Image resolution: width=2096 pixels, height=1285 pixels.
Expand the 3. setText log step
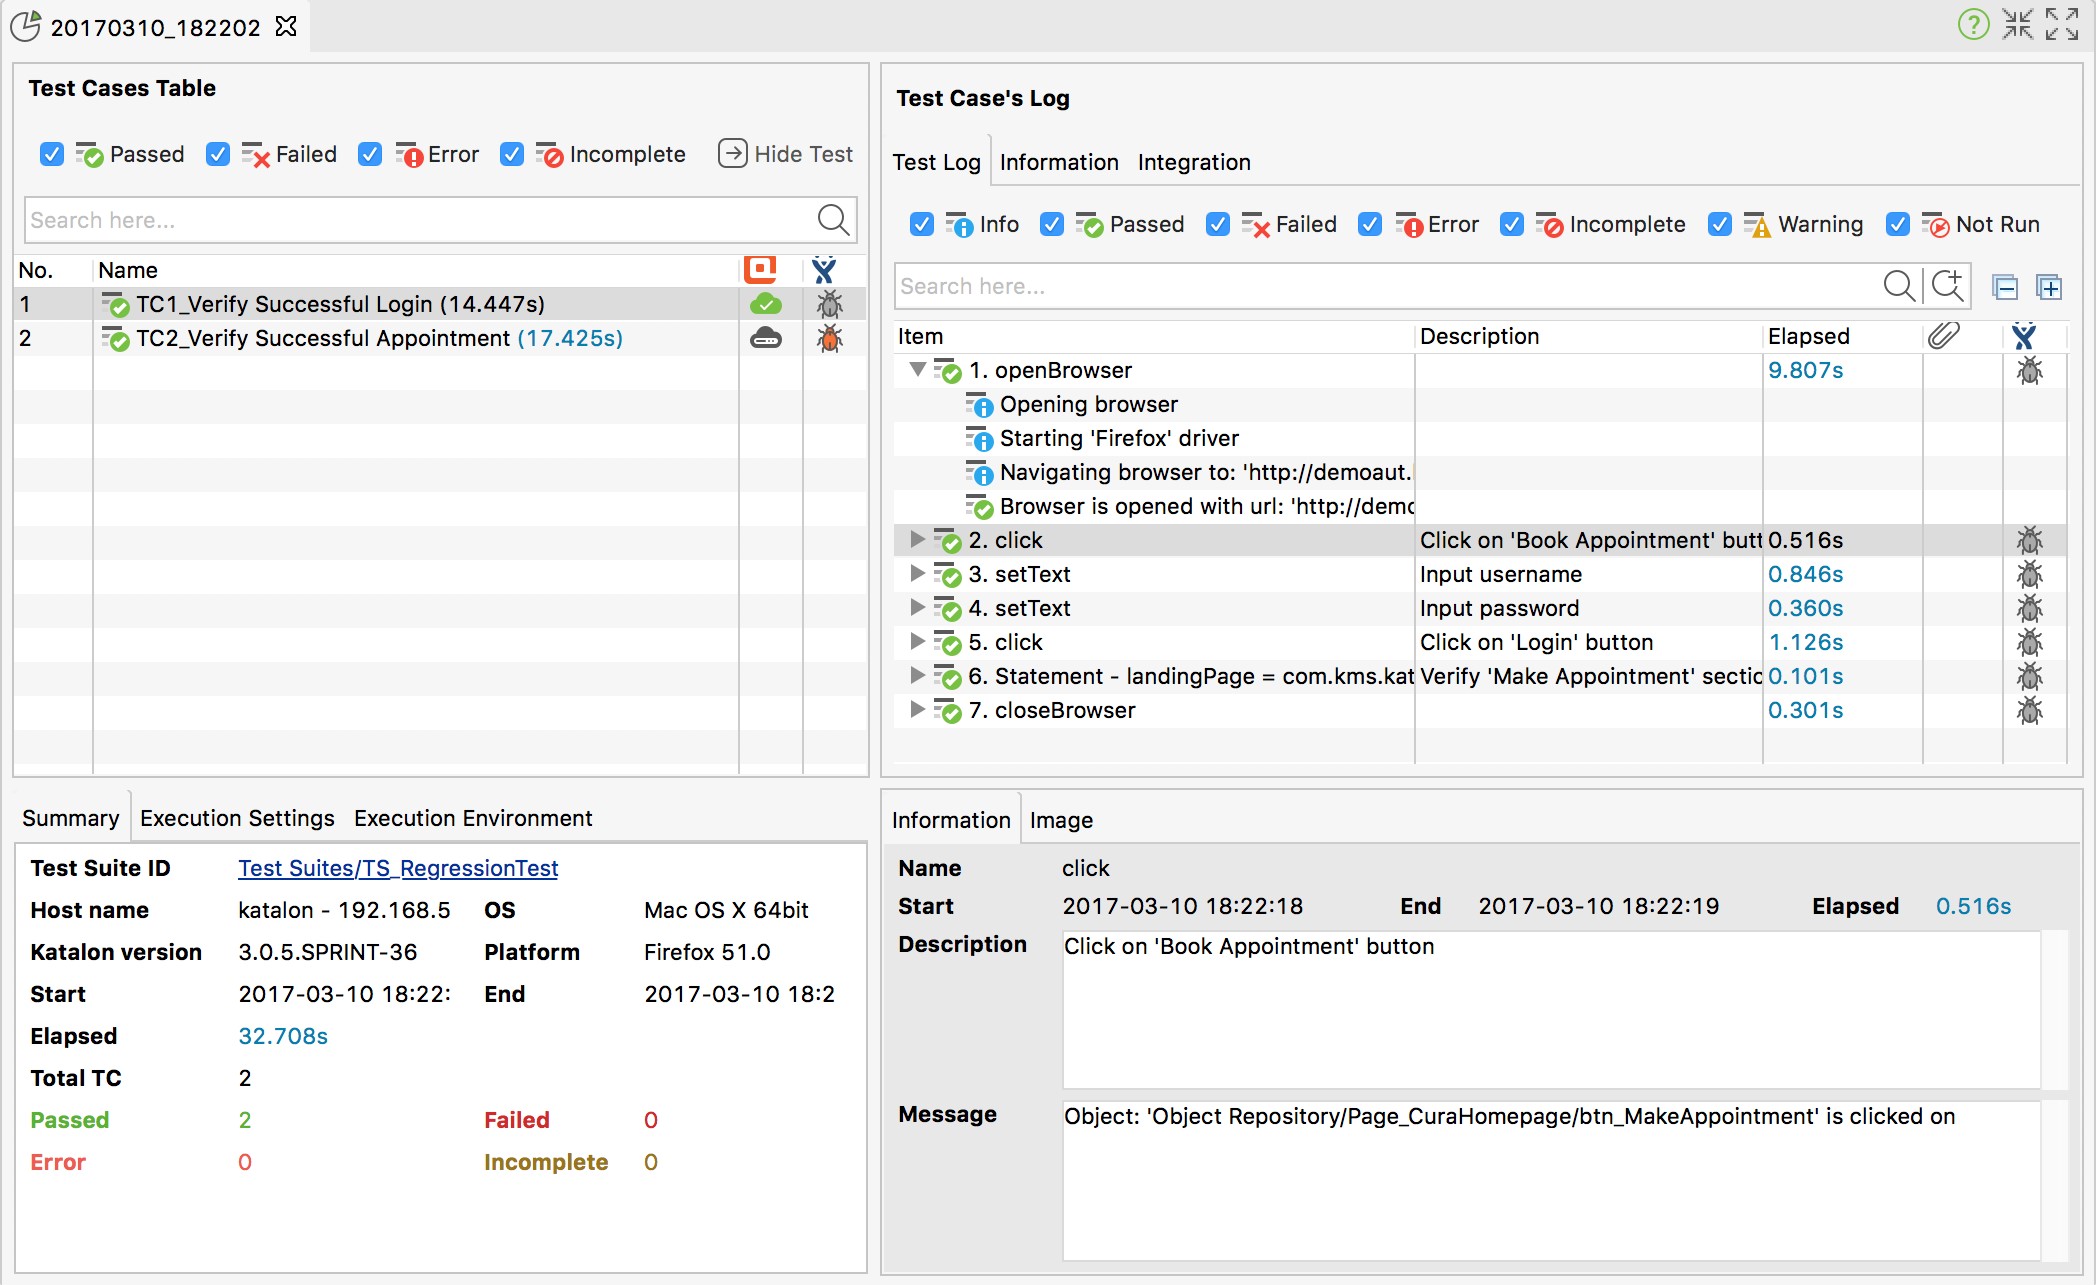pos(917,574)
